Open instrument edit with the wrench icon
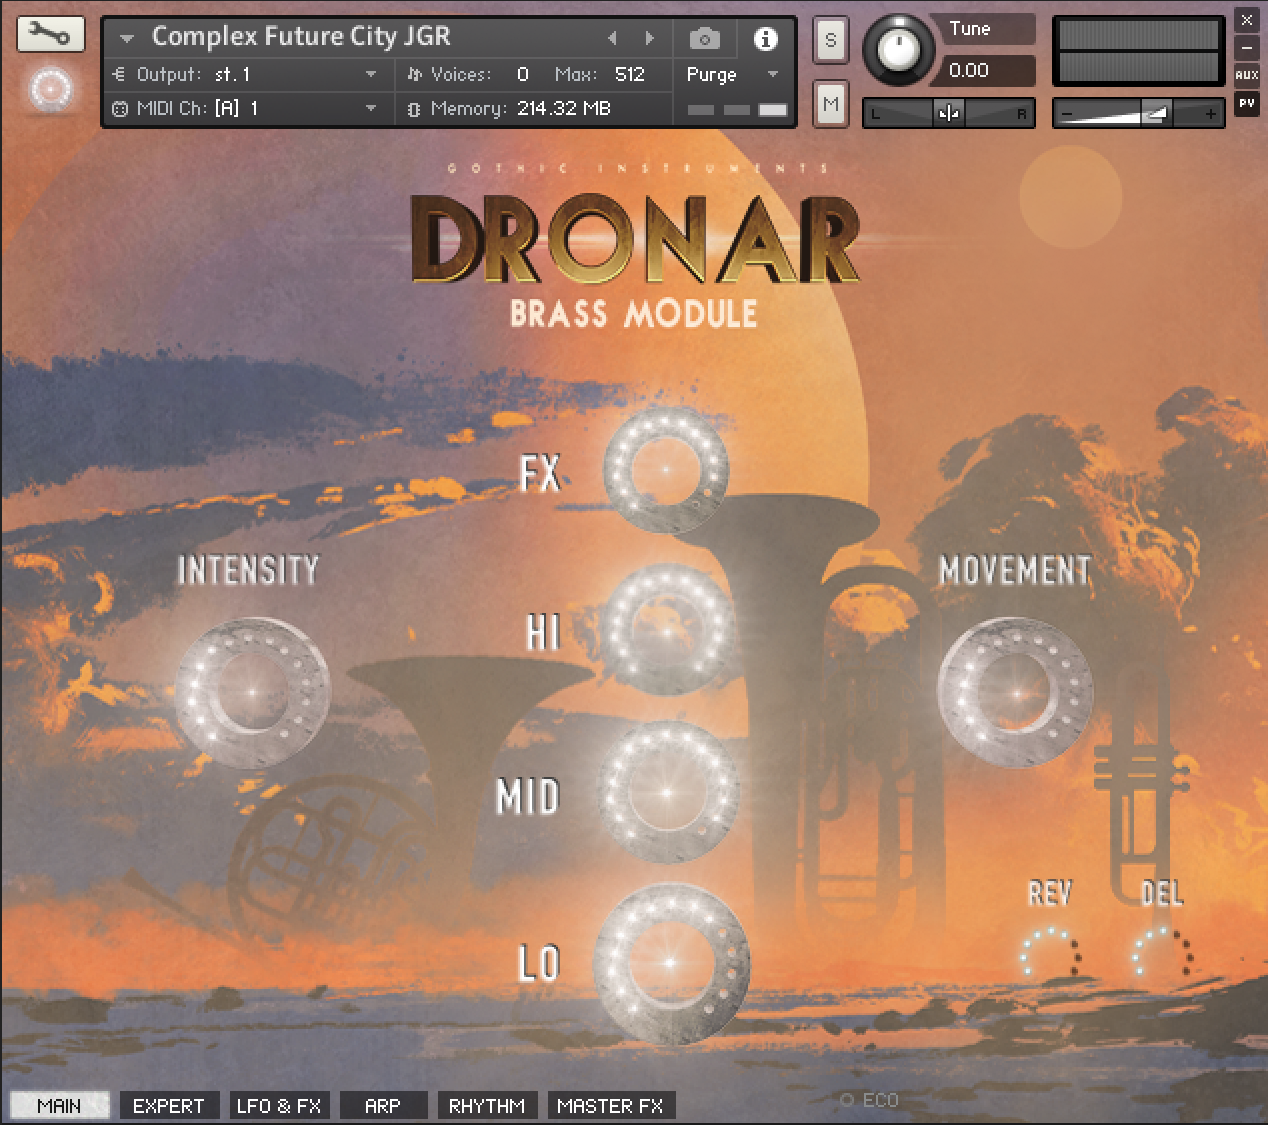 (x=50, y=33)
